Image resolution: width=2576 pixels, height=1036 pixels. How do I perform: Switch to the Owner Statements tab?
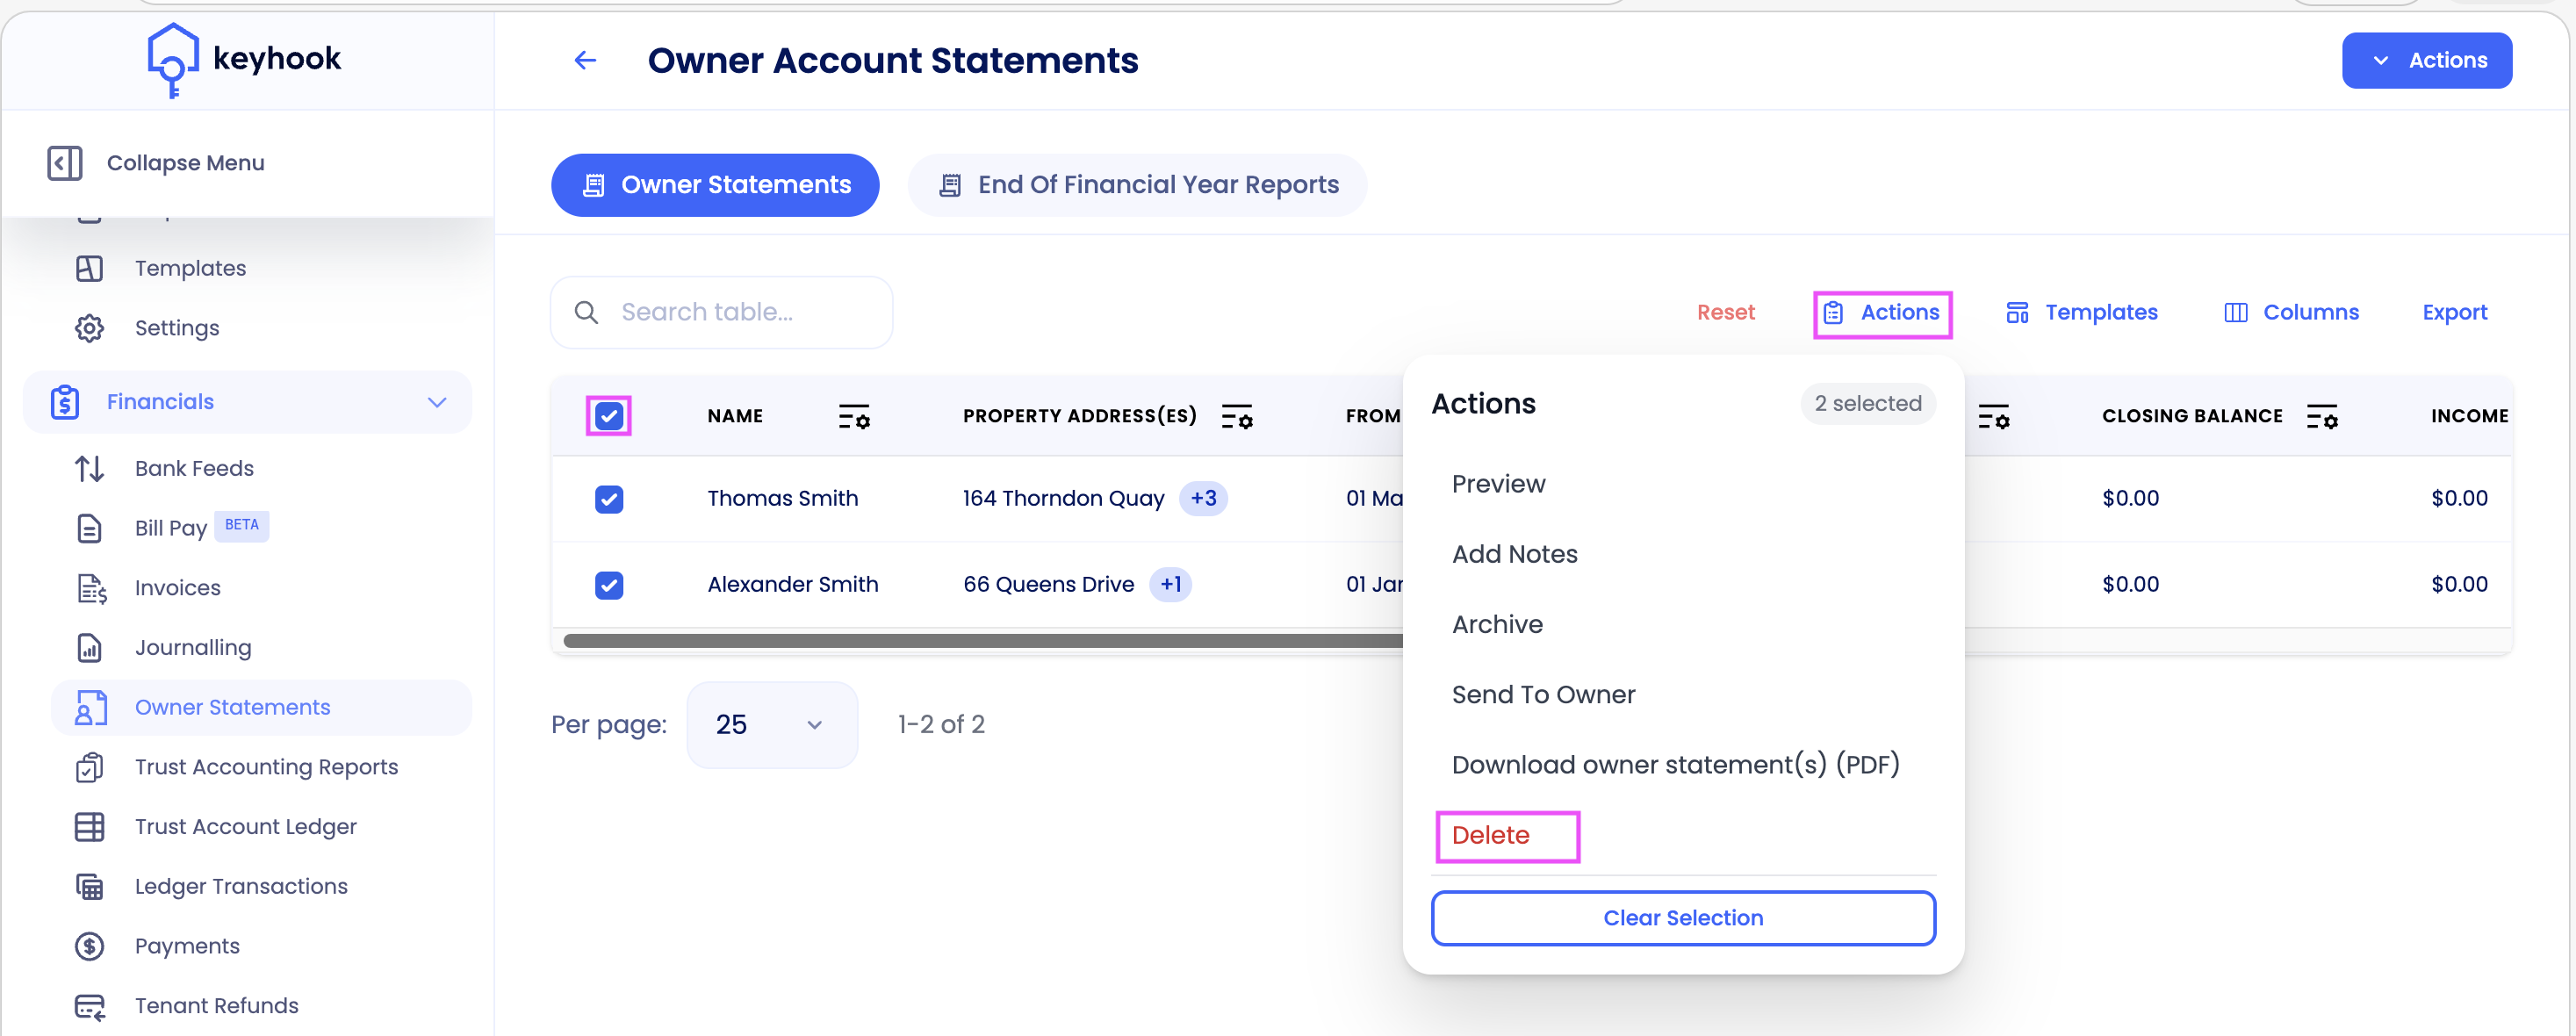pos(715,185)
